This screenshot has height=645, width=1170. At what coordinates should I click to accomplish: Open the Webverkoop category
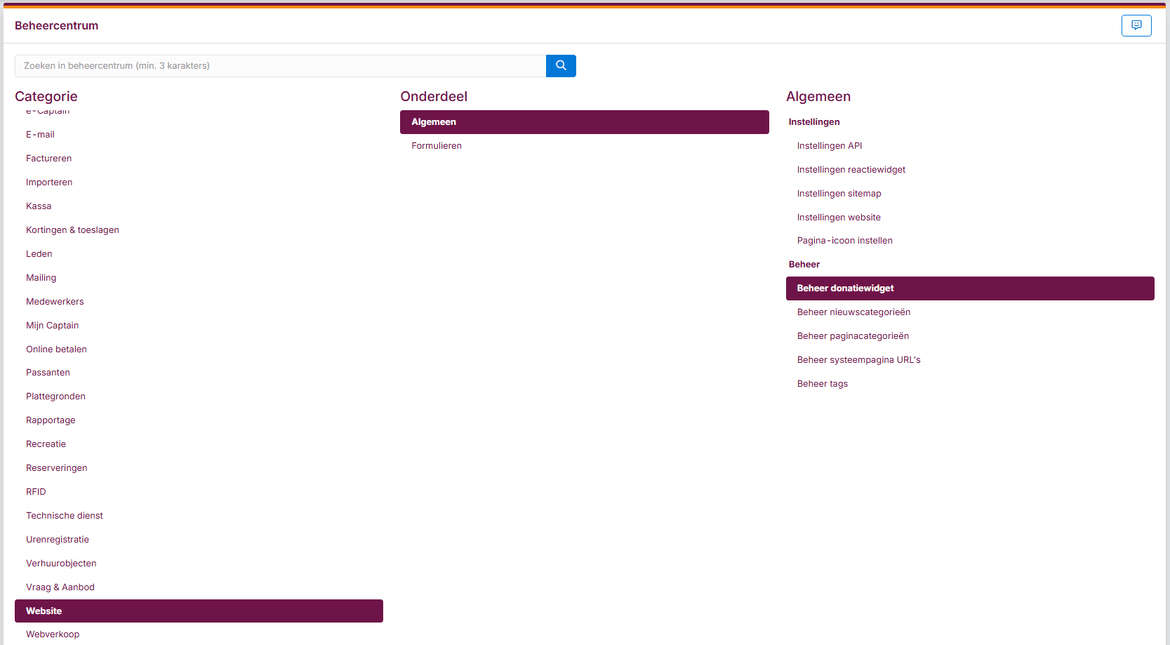[x=52, y=634]
